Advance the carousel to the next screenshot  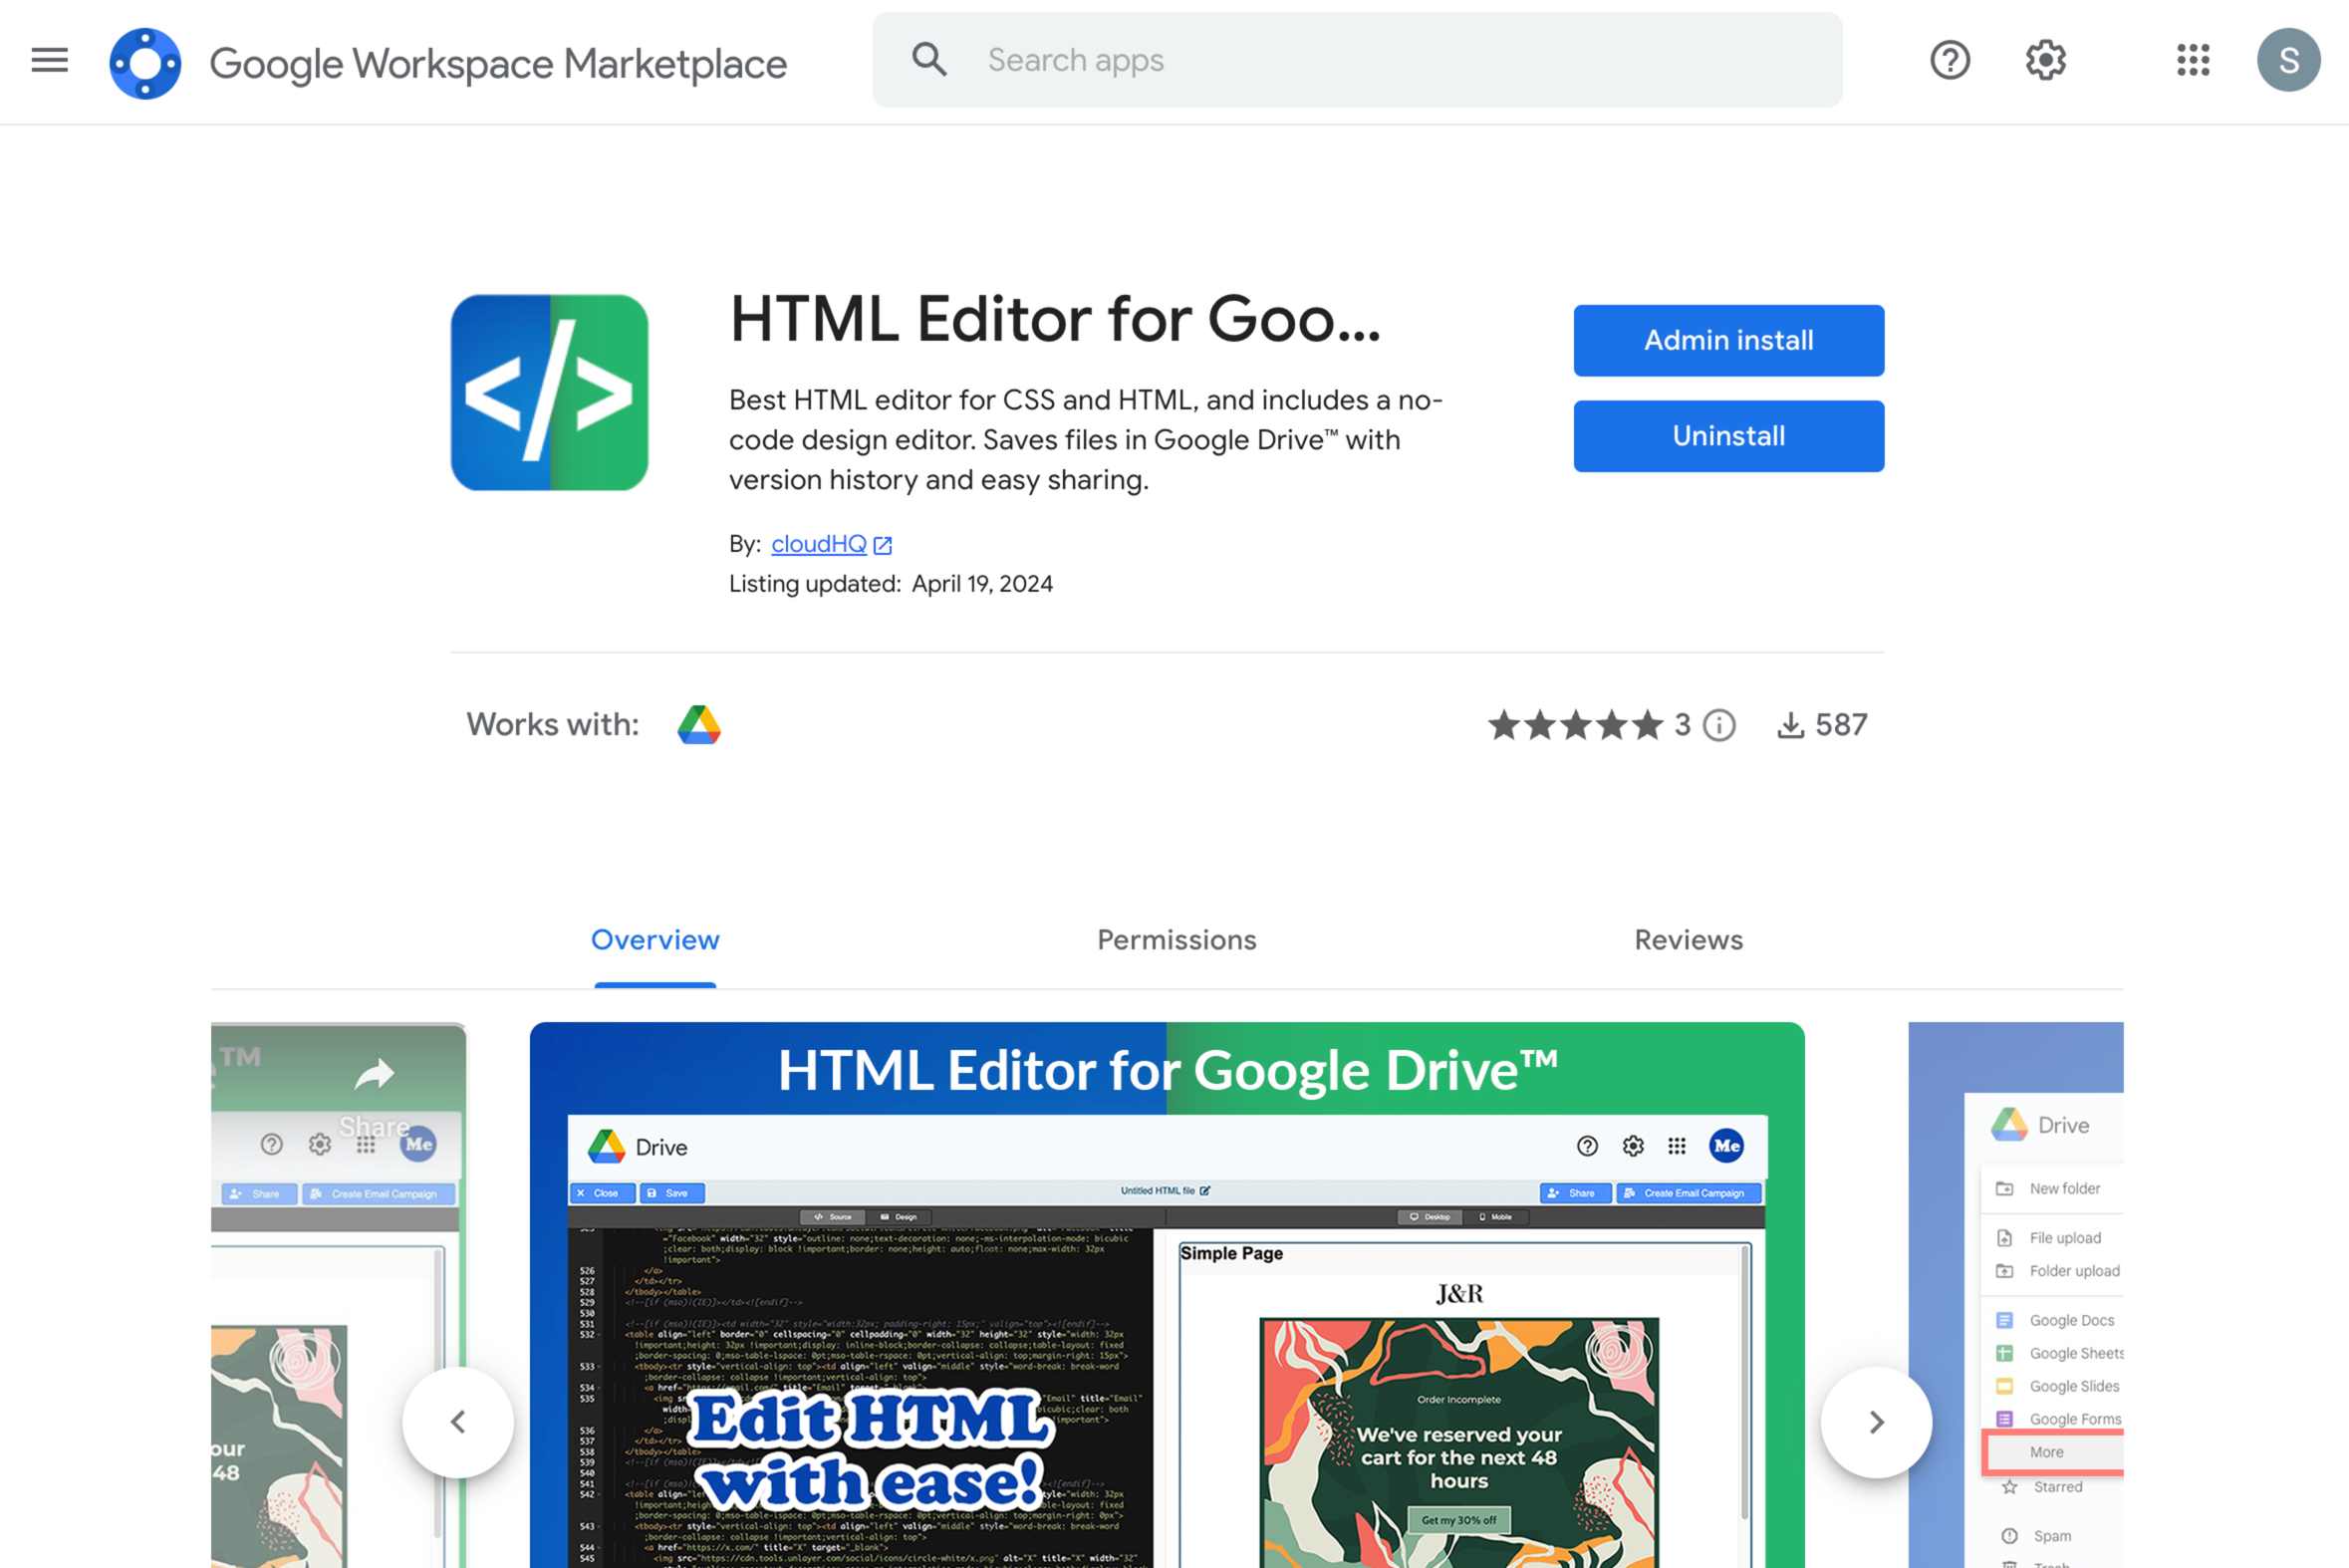coord(1876,1422)
